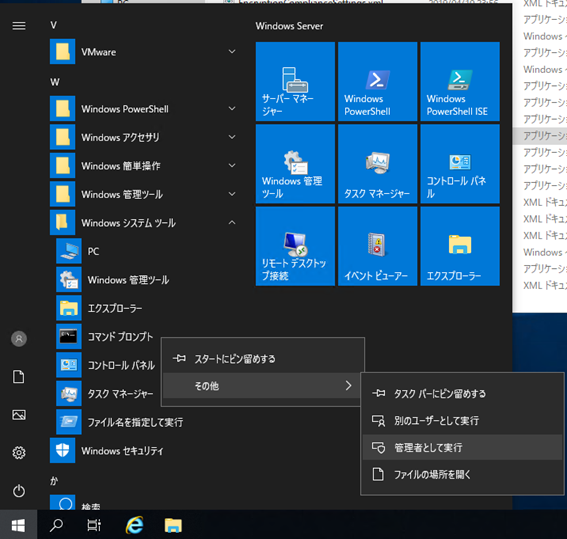Open taskbar search magnifier
Screen dimensions: 567x539
(x=56, y=525)
